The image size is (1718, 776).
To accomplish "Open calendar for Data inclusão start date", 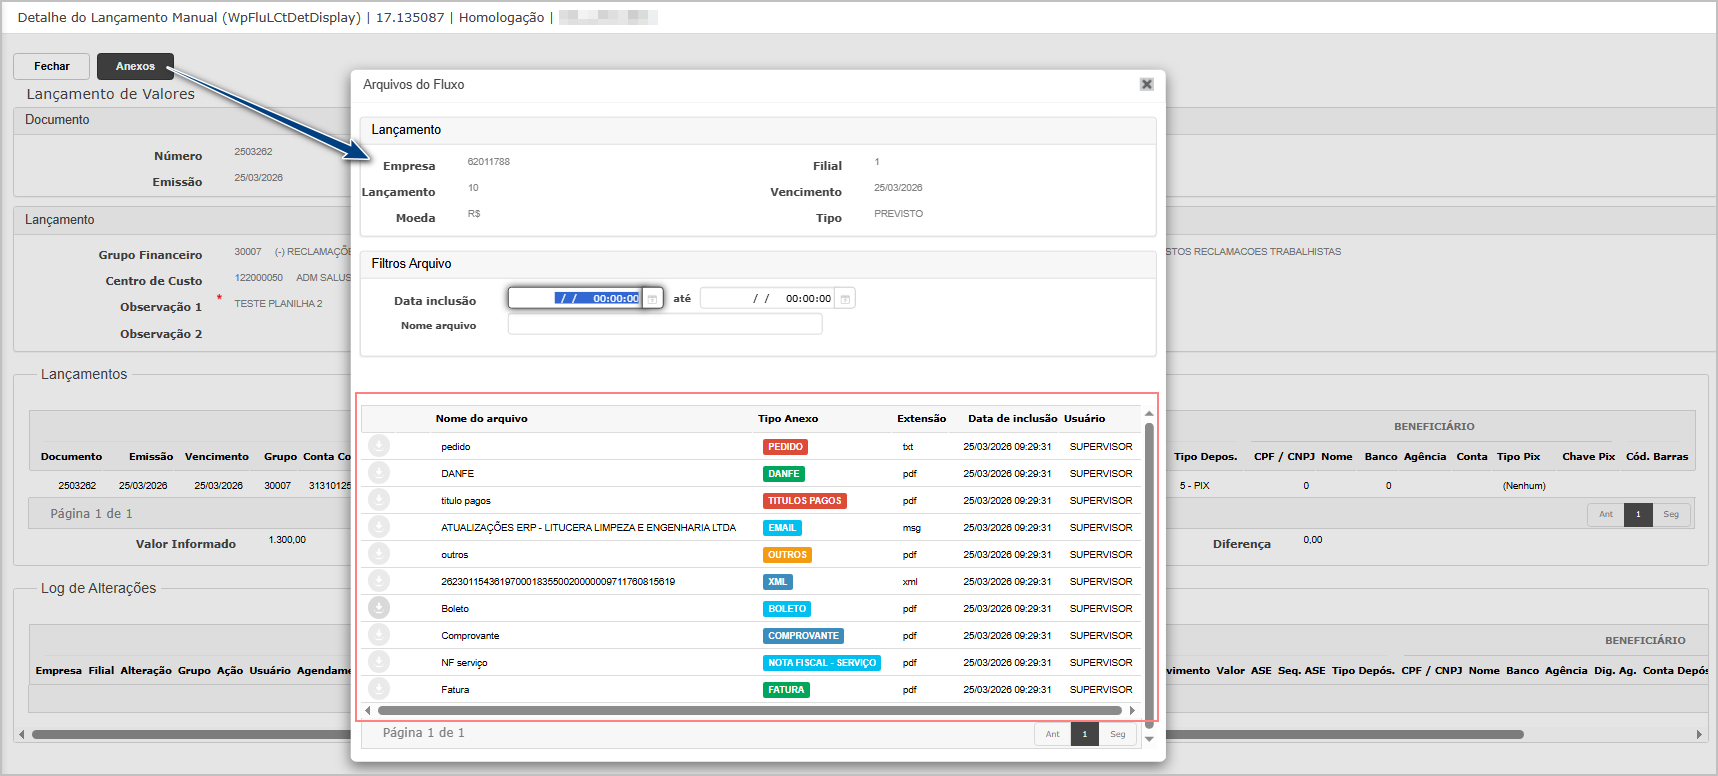I will [652, 298].
